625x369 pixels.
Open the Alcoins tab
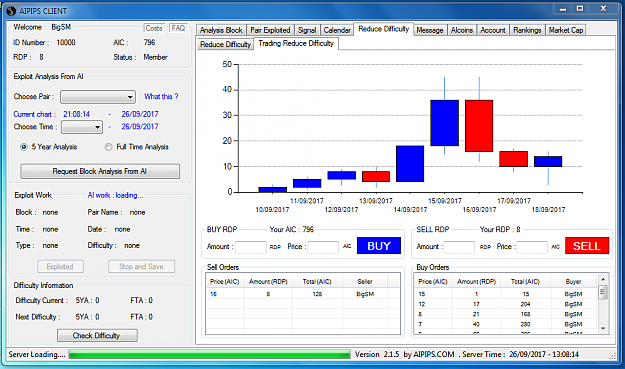[462, 30]
